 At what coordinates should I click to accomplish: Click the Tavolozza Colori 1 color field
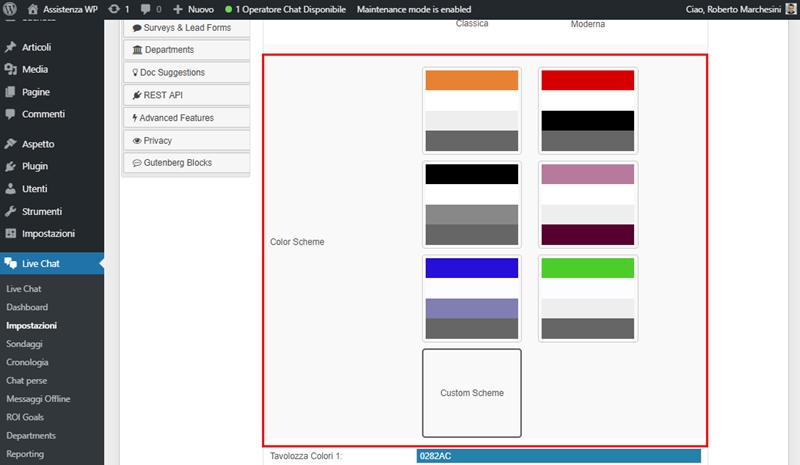click(559, 456)
